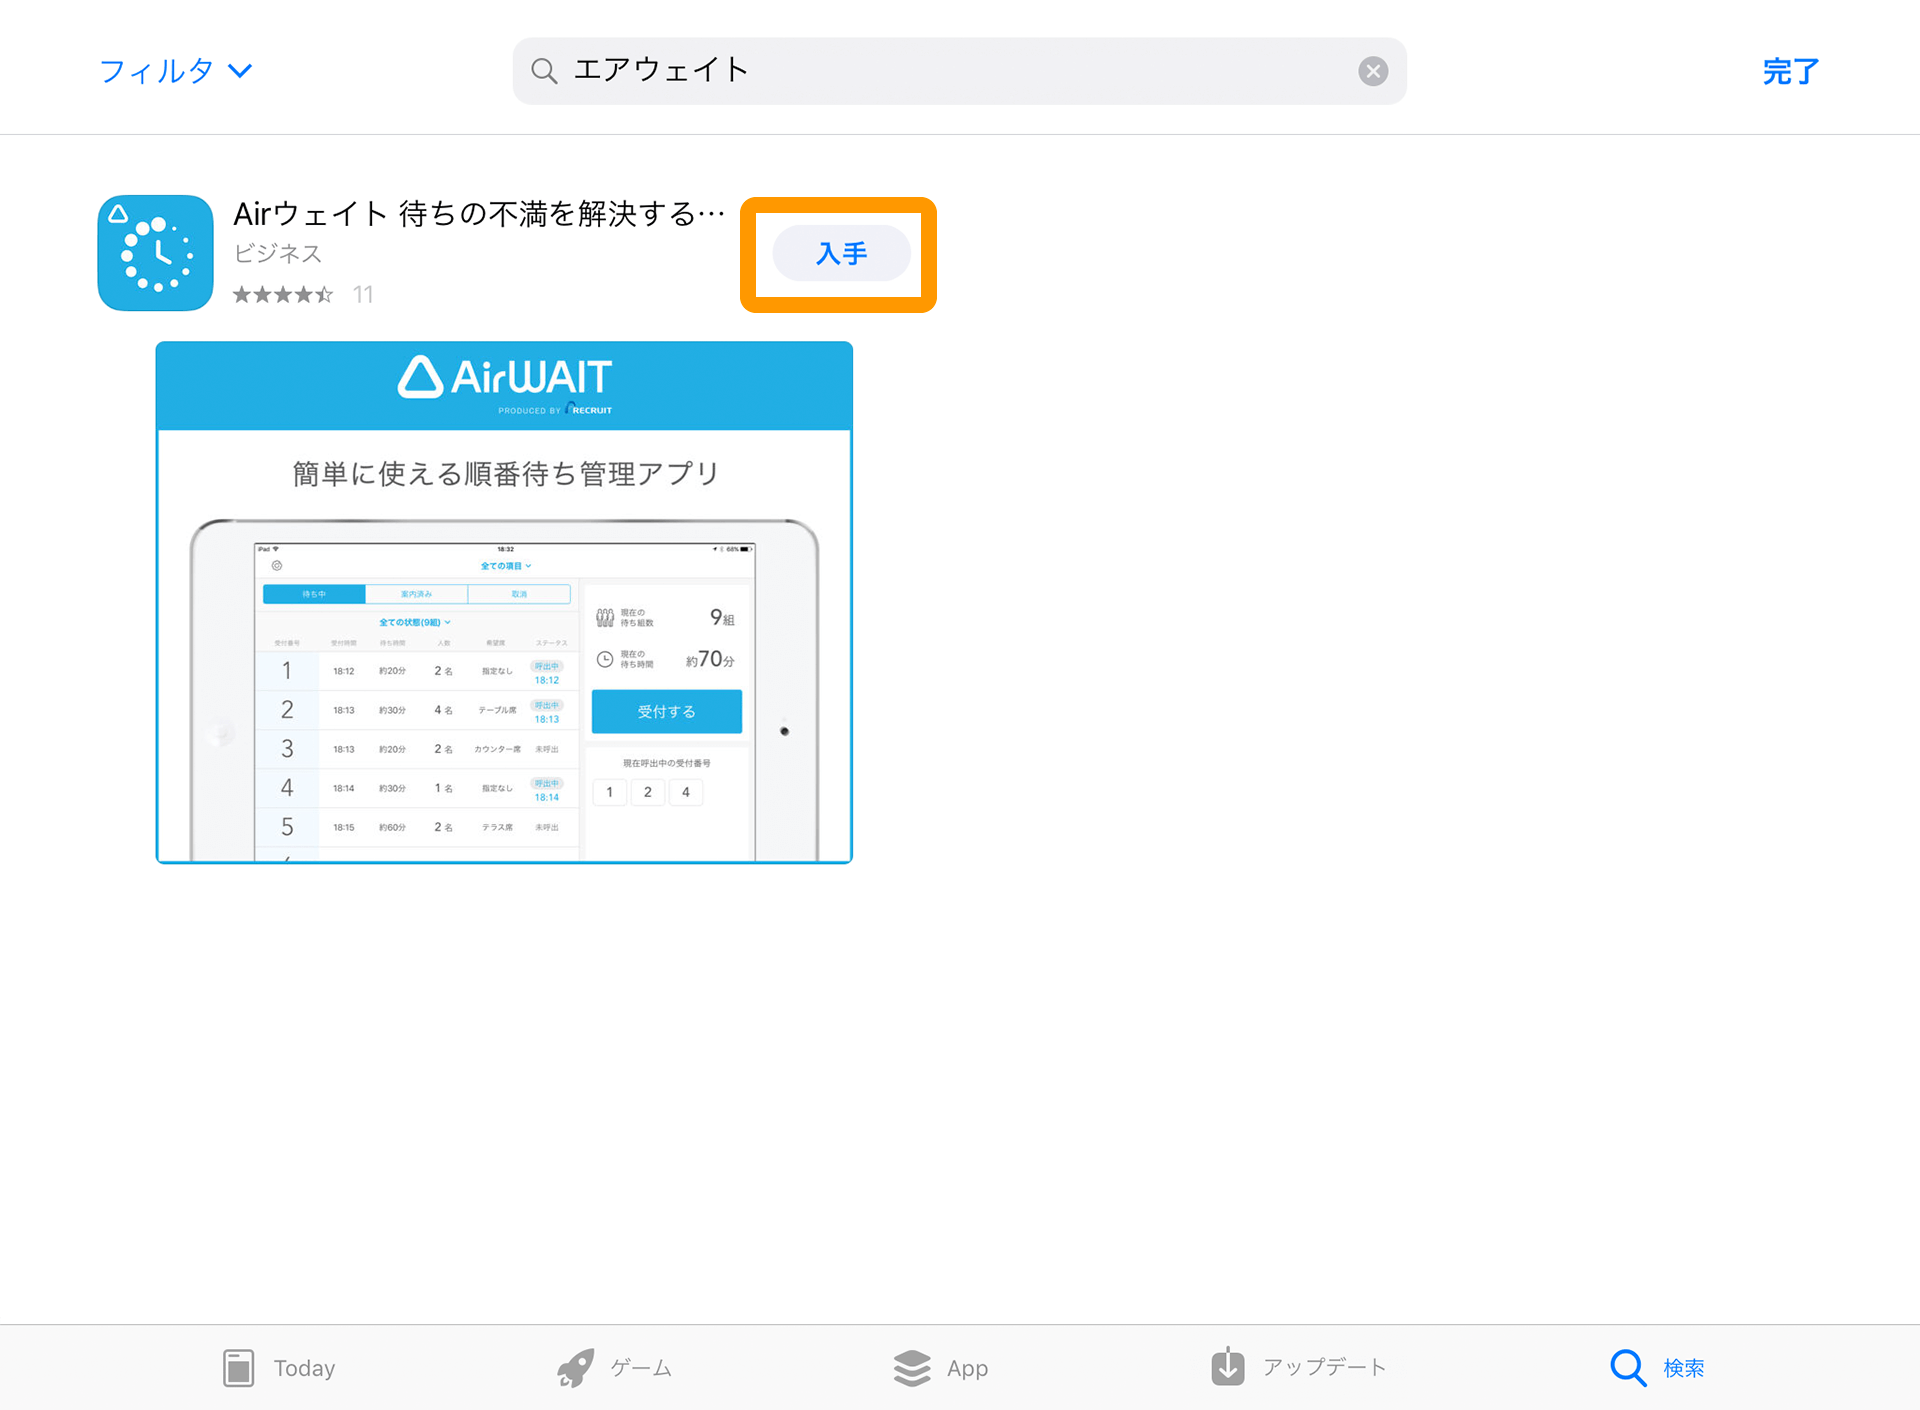1920x1410 pixels.
Task: Tap the 入手 get button
Action: 841,254
